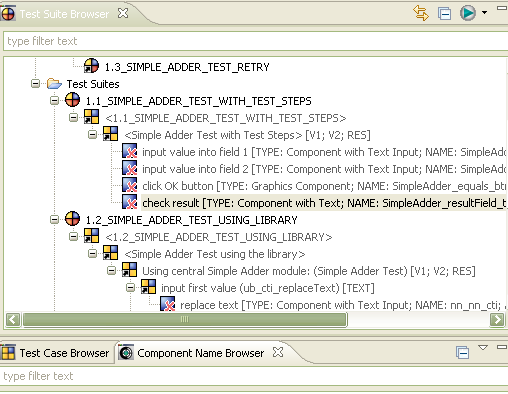Click the horizontal scrollbar thumb

point(185,319)
